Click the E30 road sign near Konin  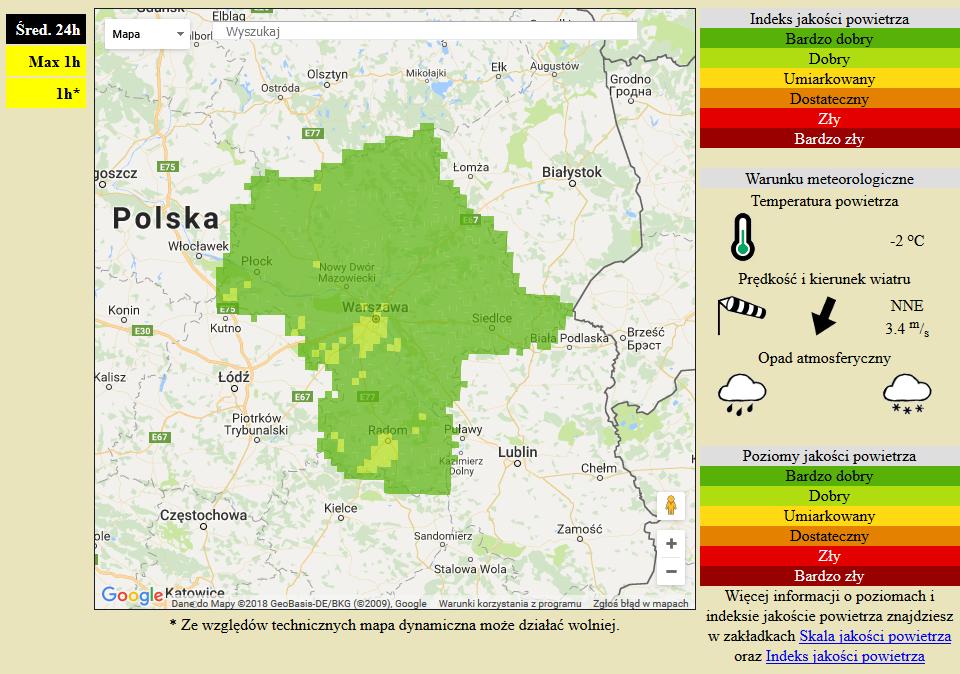(142, 331)
